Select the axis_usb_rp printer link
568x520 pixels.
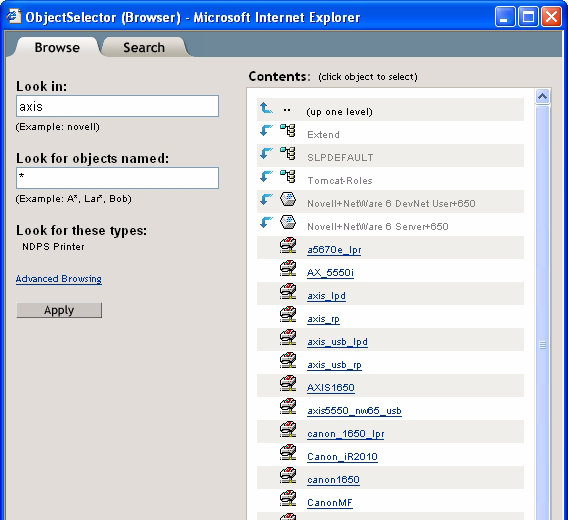(x=334, y=365)
